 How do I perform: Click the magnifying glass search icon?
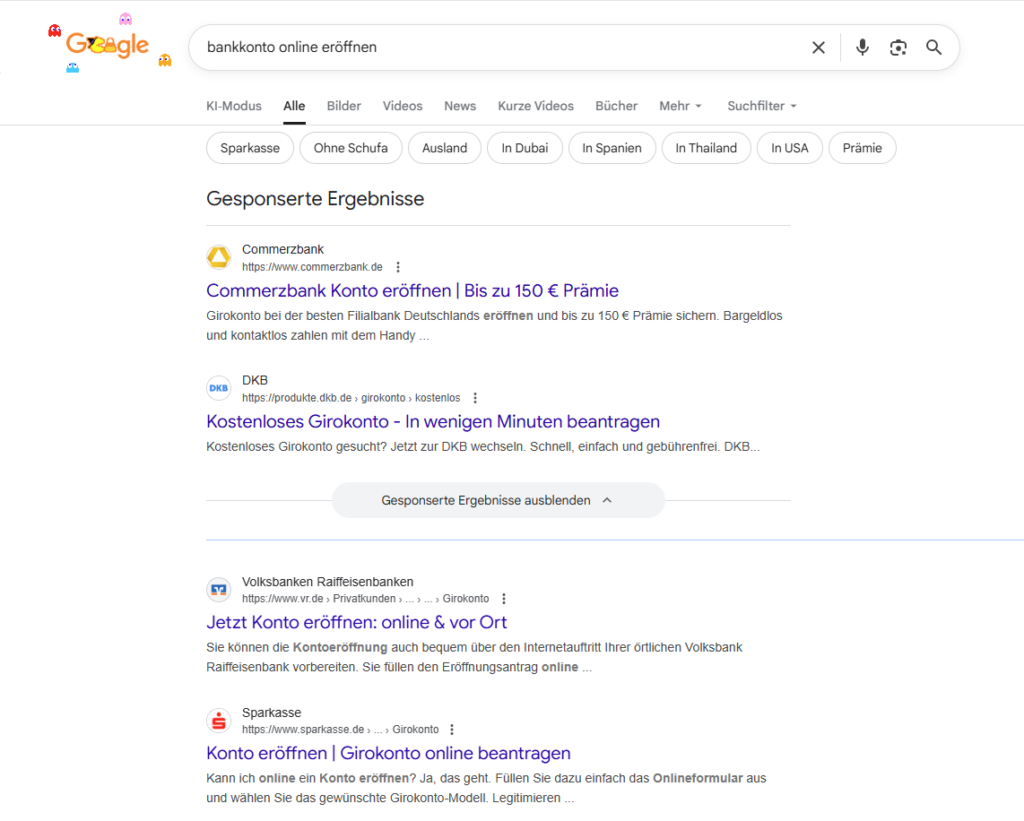point(934,47)
